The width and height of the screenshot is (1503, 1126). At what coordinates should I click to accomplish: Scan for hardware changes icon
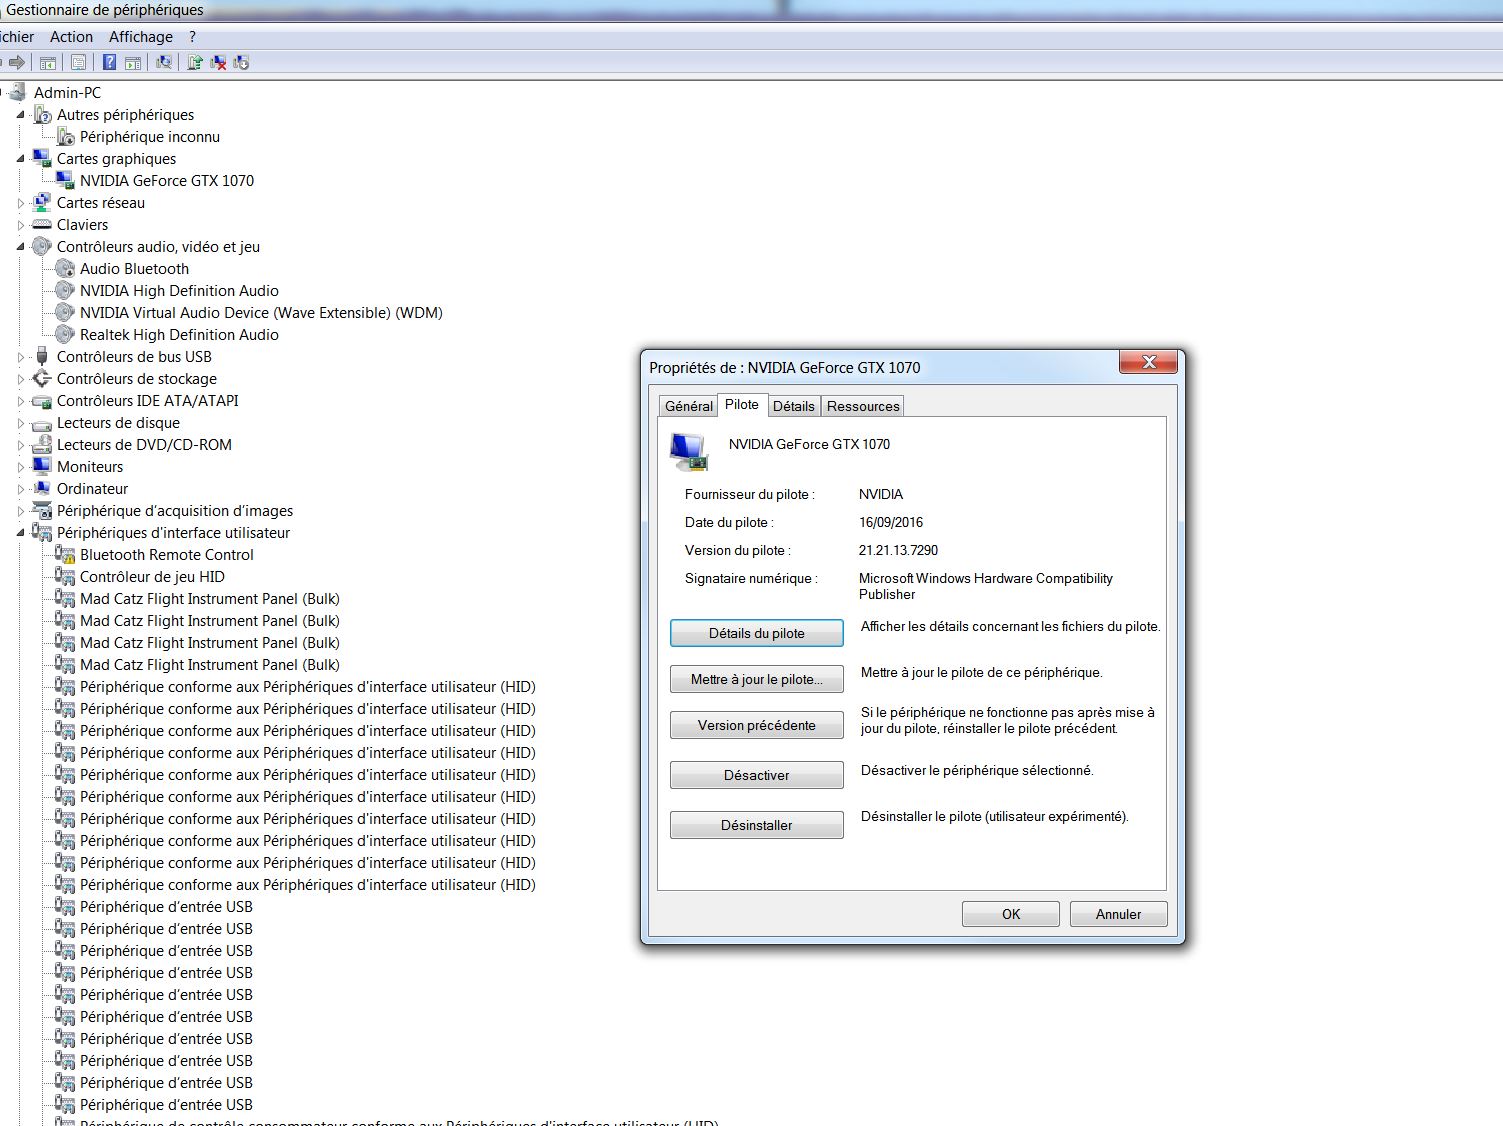click(164, 62)
